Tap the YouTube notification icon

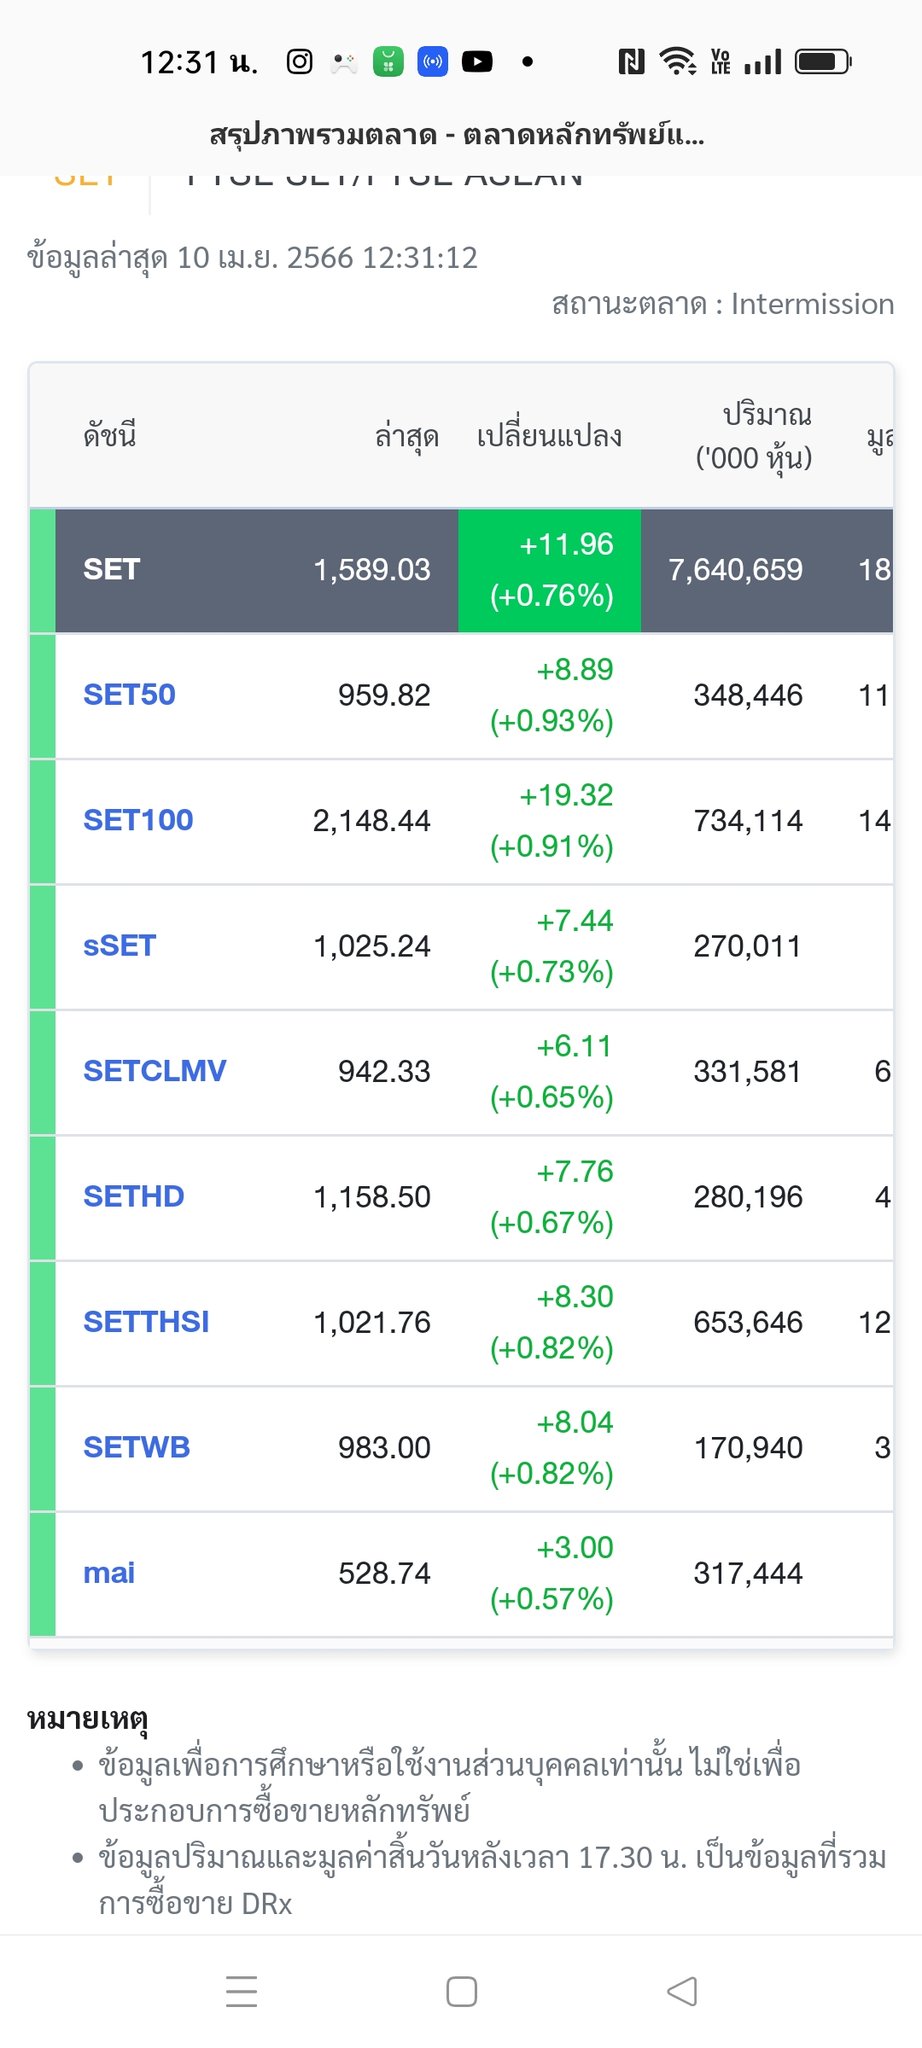[x=477, y=62]
